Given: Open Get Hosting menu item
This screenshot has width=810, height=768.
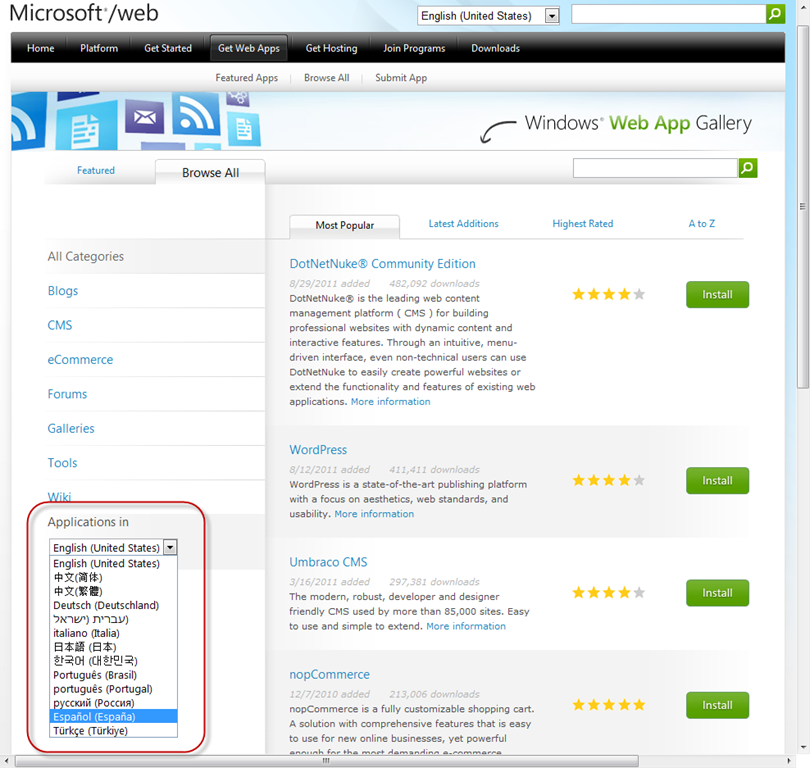Looking at the screenshot, I should [x=331, y=48].
